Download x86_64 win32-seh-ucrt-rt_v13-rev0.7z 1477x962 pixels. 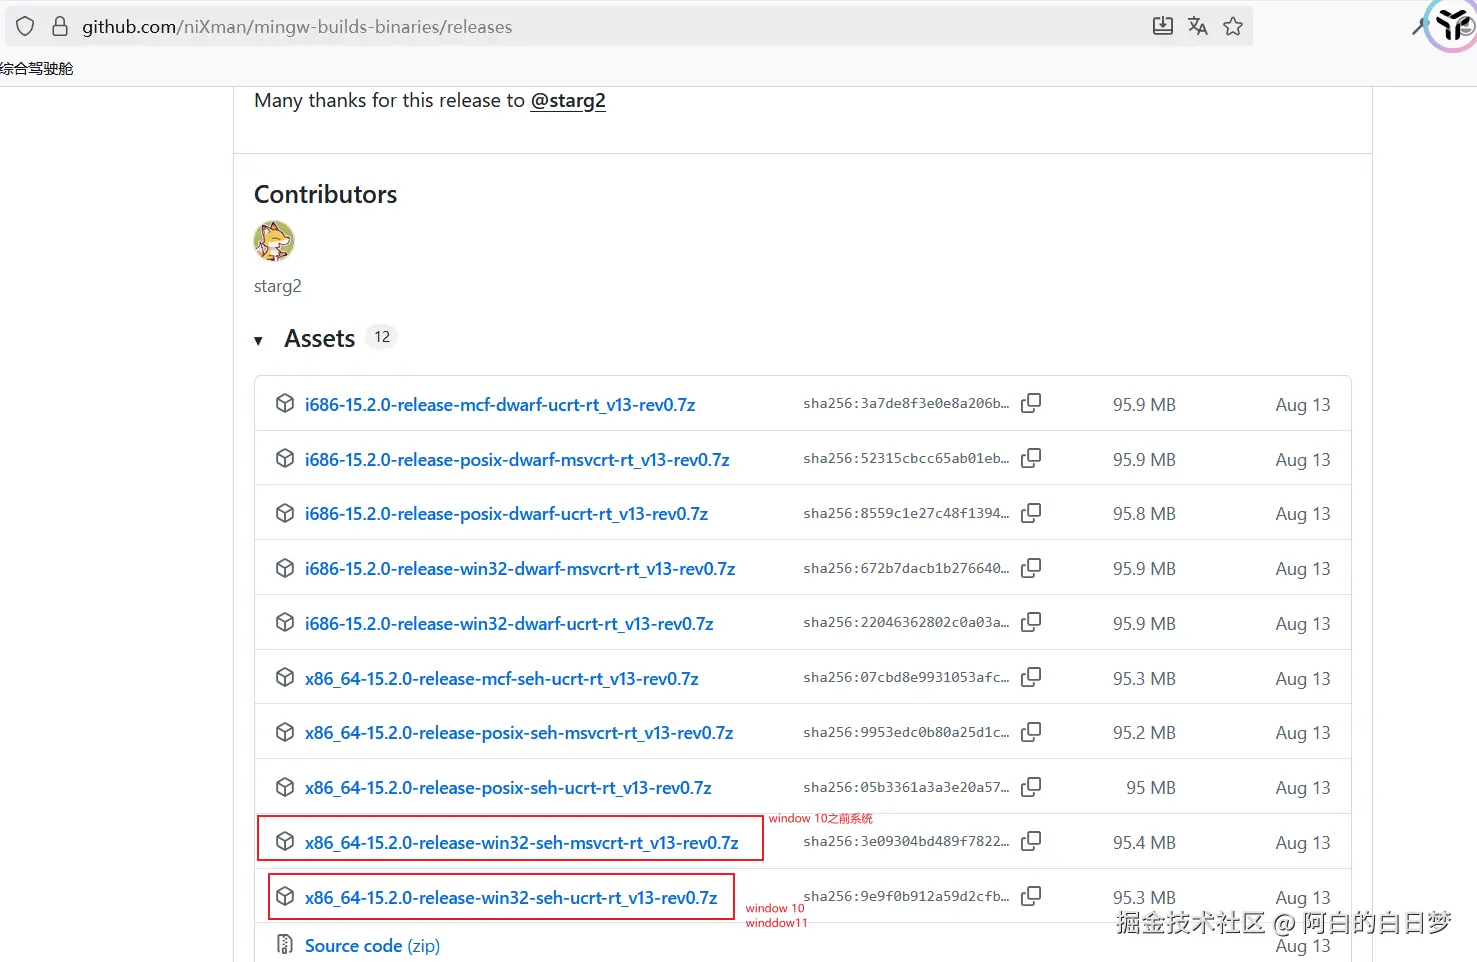510,898
